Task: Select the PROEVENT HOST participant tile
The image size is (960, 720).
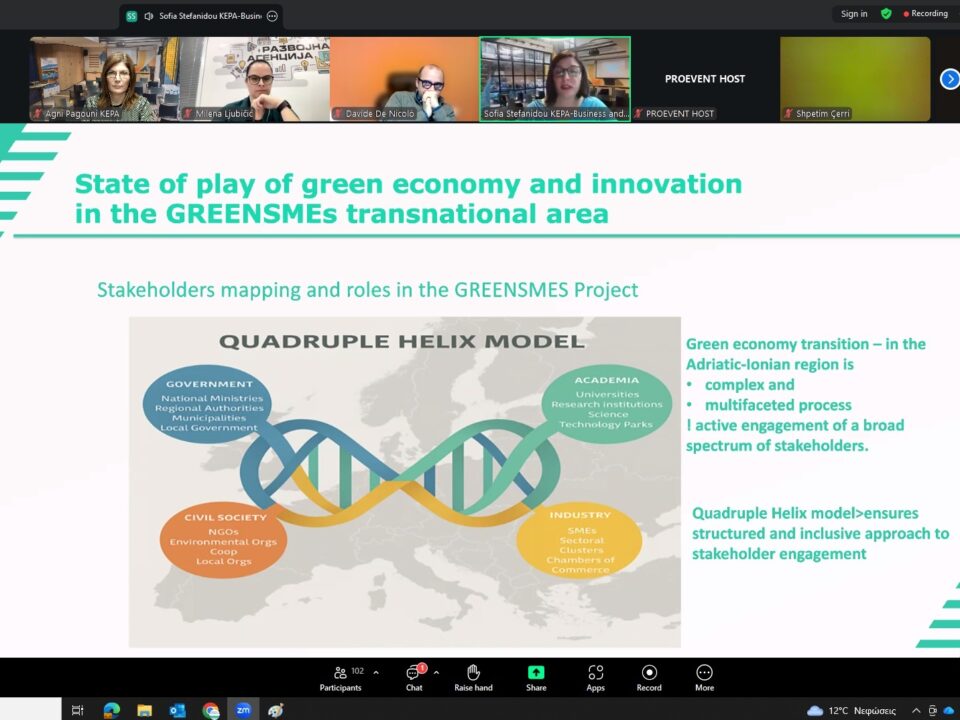Action: pos(705,79)
